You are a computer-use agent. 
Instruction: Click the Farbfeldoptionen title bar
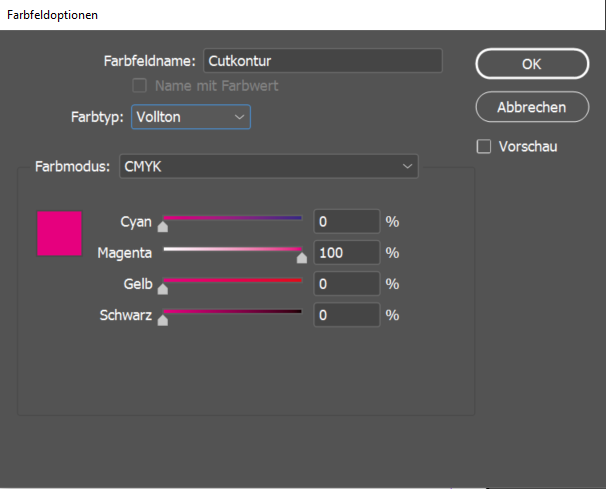300,15
